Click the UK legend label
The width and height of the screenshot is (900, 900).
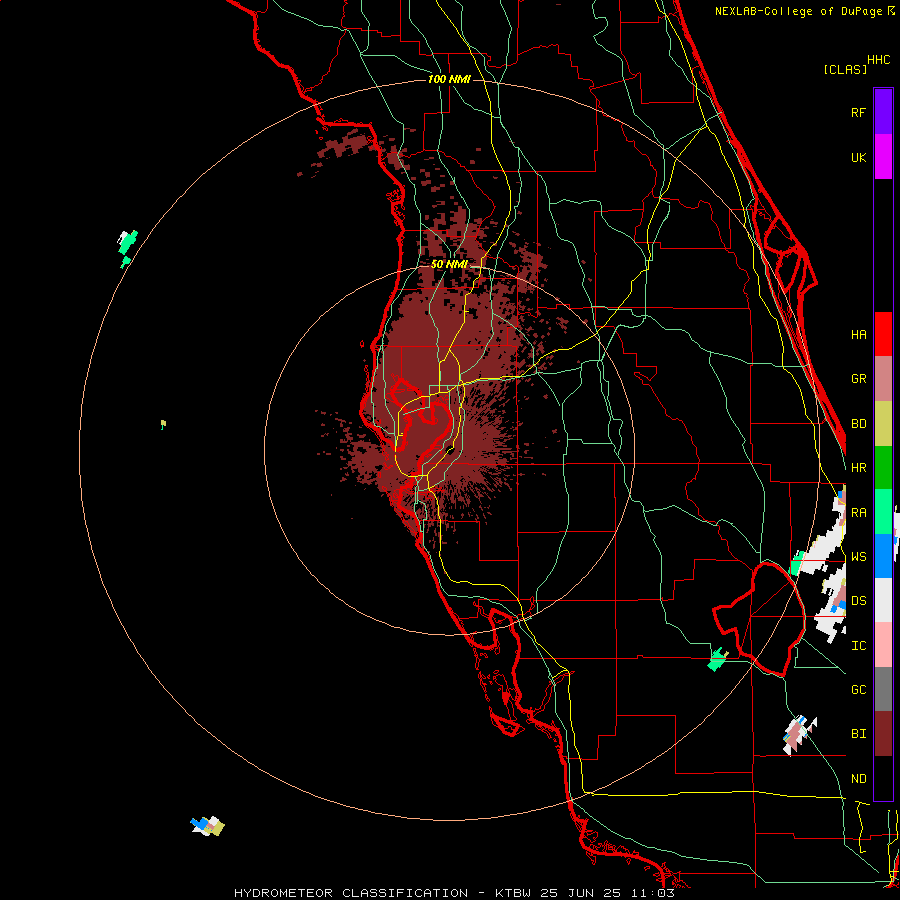click(x=858, y=157)
